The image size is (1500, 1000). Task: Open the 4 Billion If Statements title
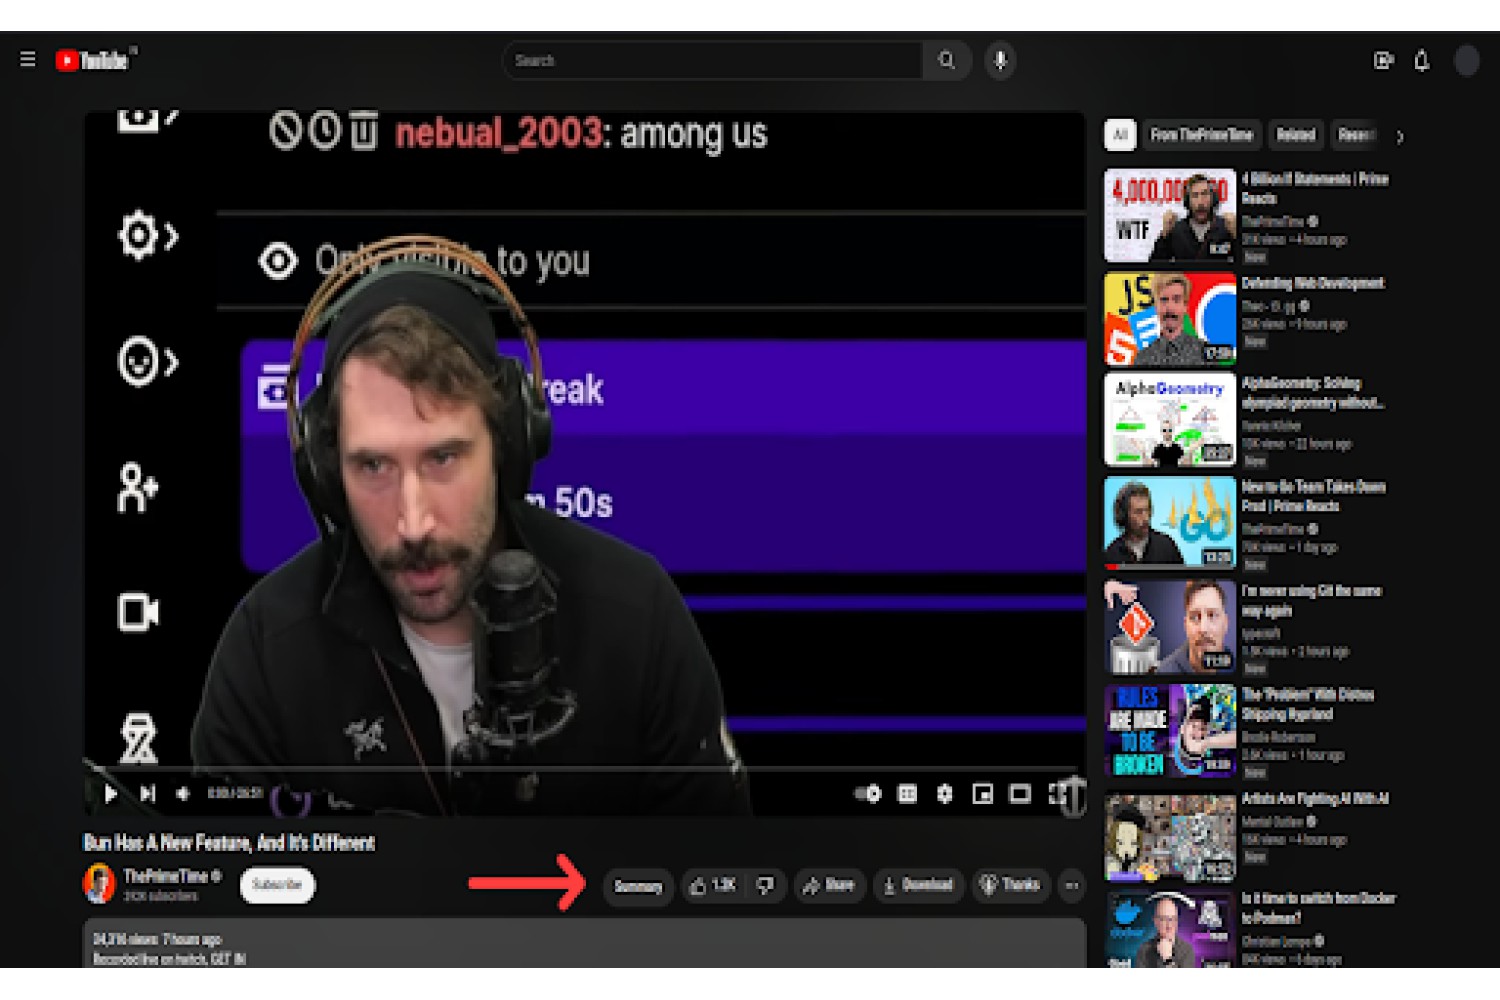coord(1315,188)
